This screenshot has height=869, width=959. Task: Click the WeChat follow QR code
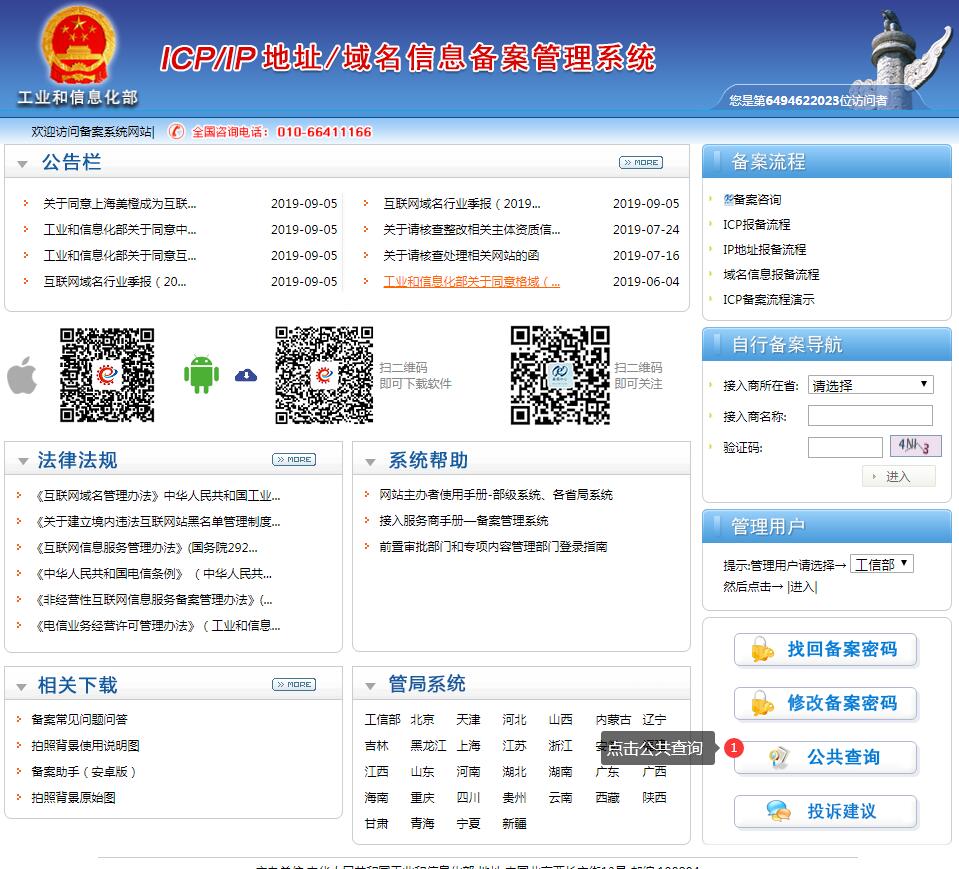point(560,375)
